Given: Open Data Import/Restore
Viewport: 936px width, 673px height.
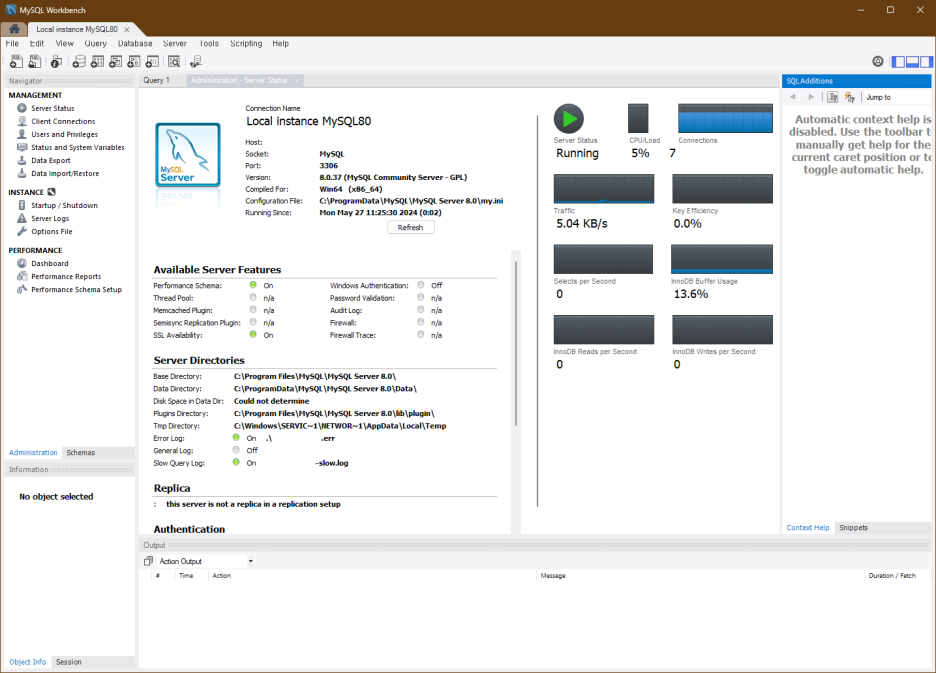Looking at the screenshot, I should coord(65,174).
